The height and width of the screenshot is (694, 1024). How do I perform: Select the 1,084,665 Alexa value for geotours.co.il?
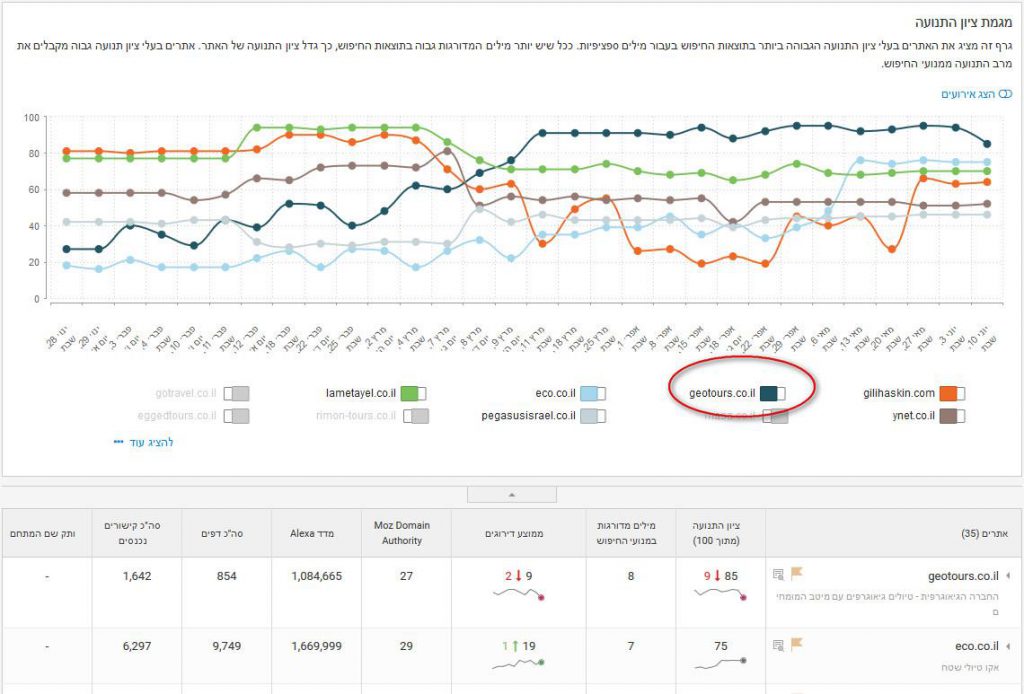pyautogui.click(x=317, y=576)
